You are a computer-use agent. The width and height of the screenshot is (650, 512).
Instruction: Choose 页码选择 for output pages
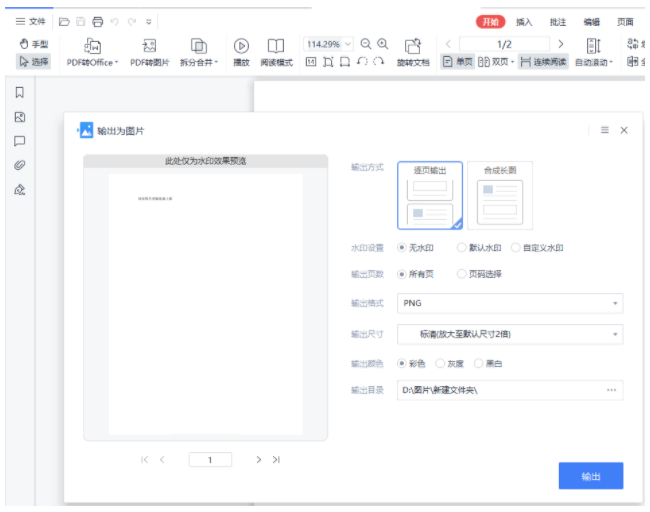tap(461, 273)
